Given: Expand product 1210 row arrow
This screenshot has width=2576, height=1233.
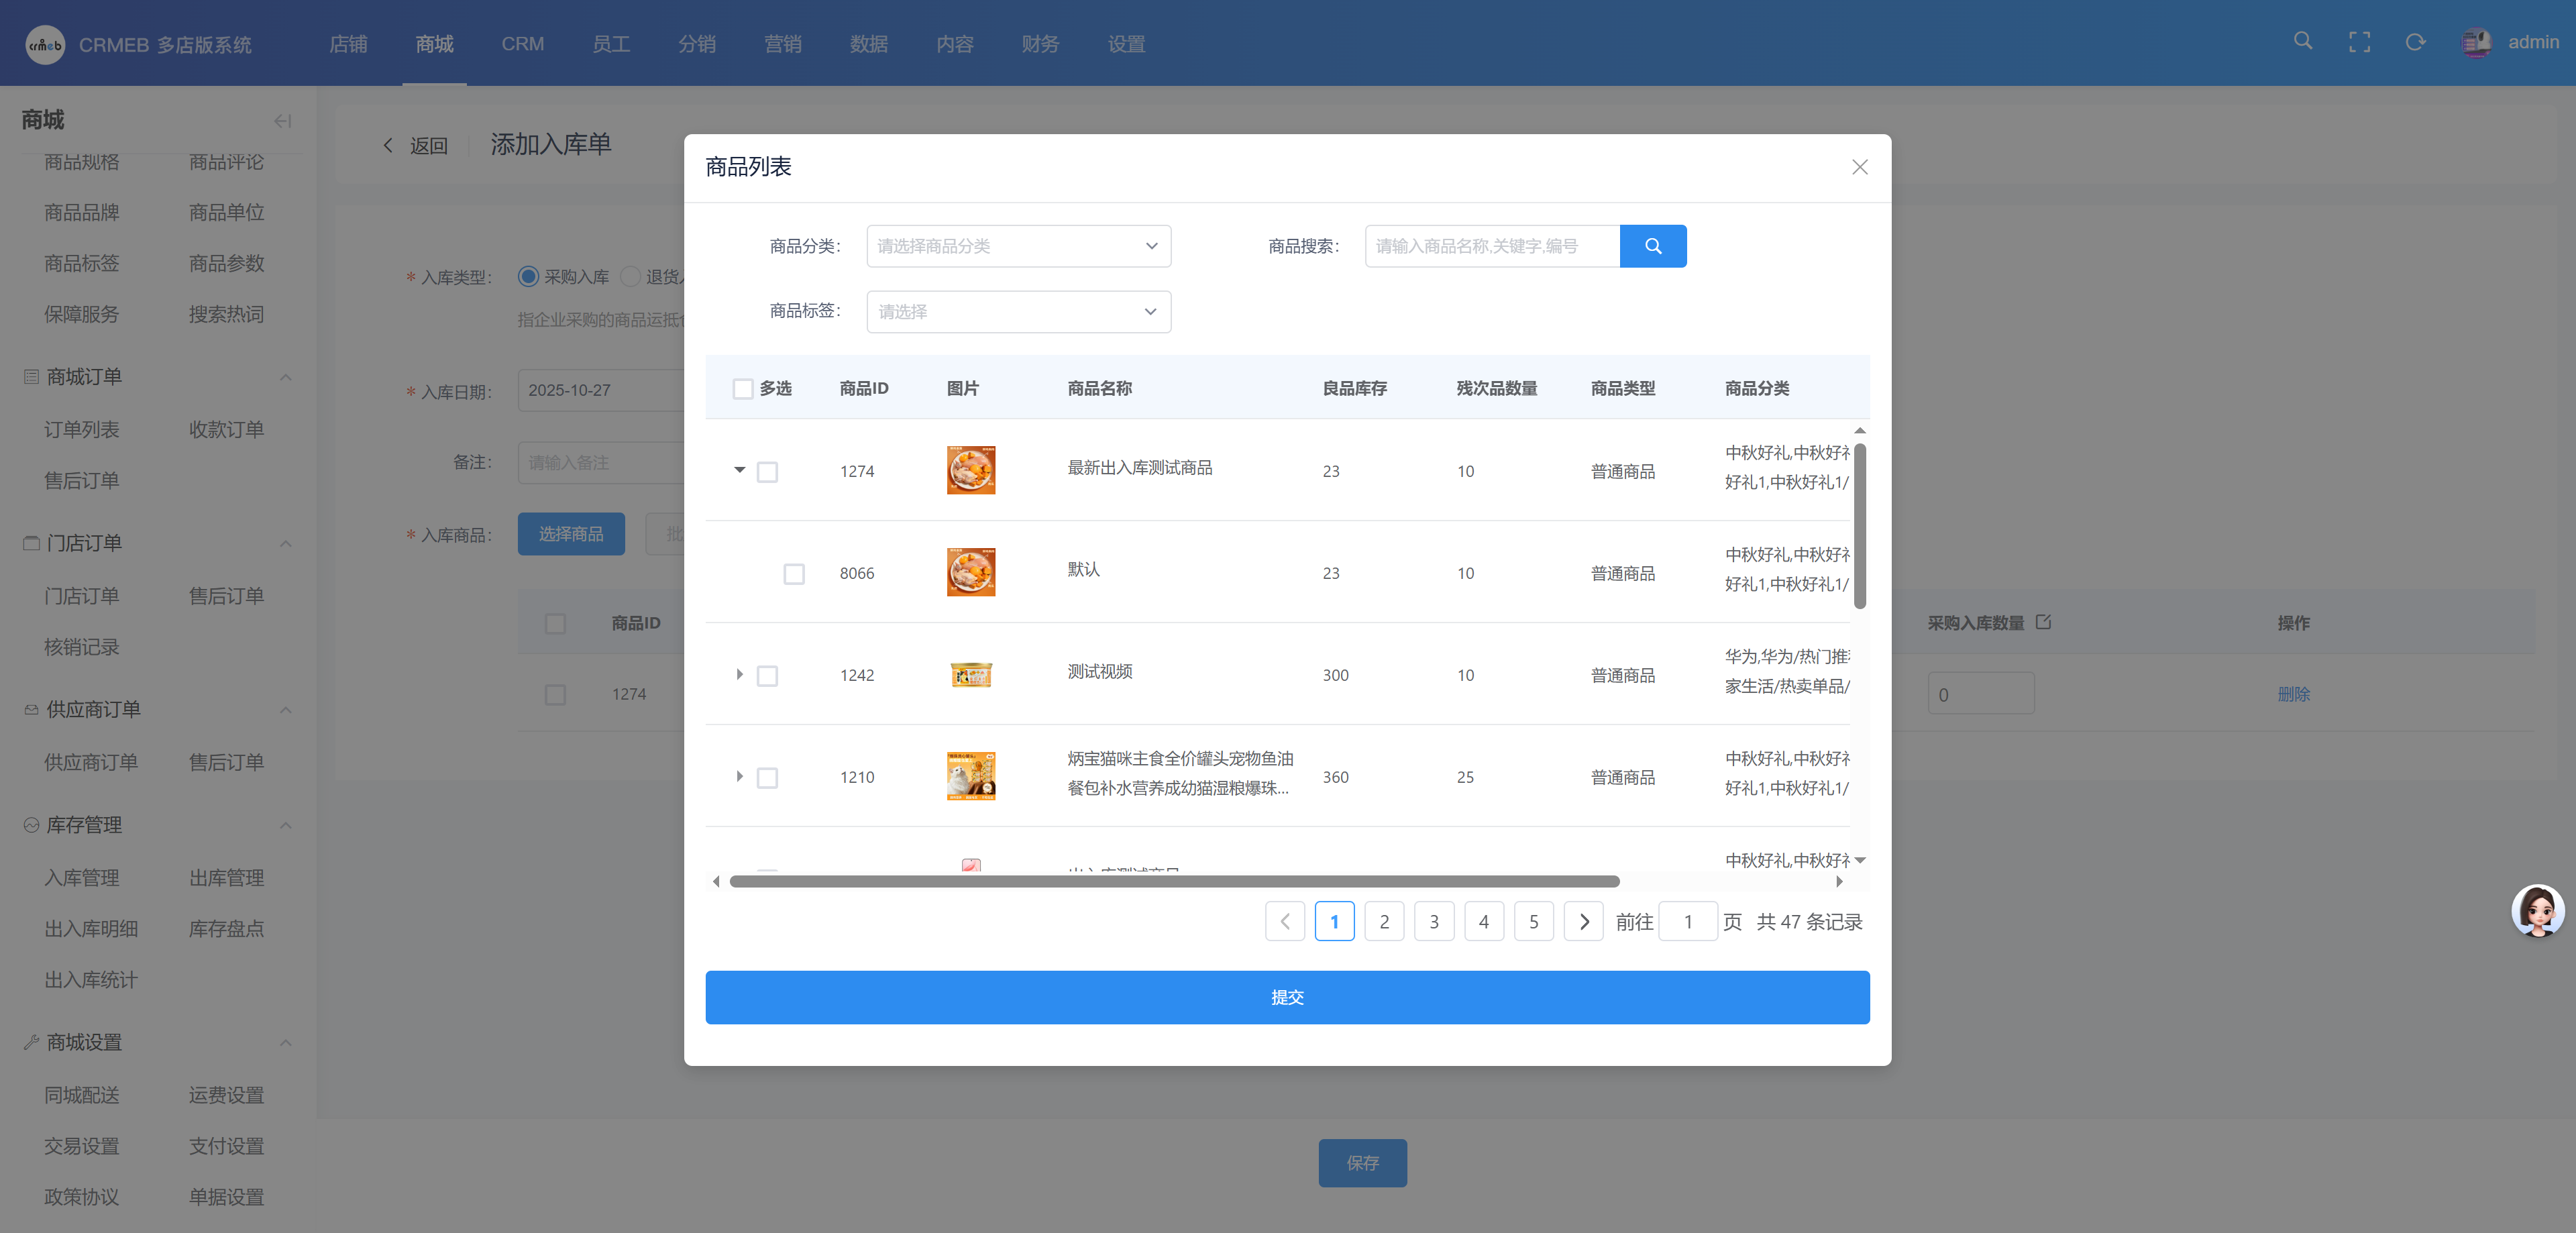Looking at the screenshot, I should click(x=739, y=776).
